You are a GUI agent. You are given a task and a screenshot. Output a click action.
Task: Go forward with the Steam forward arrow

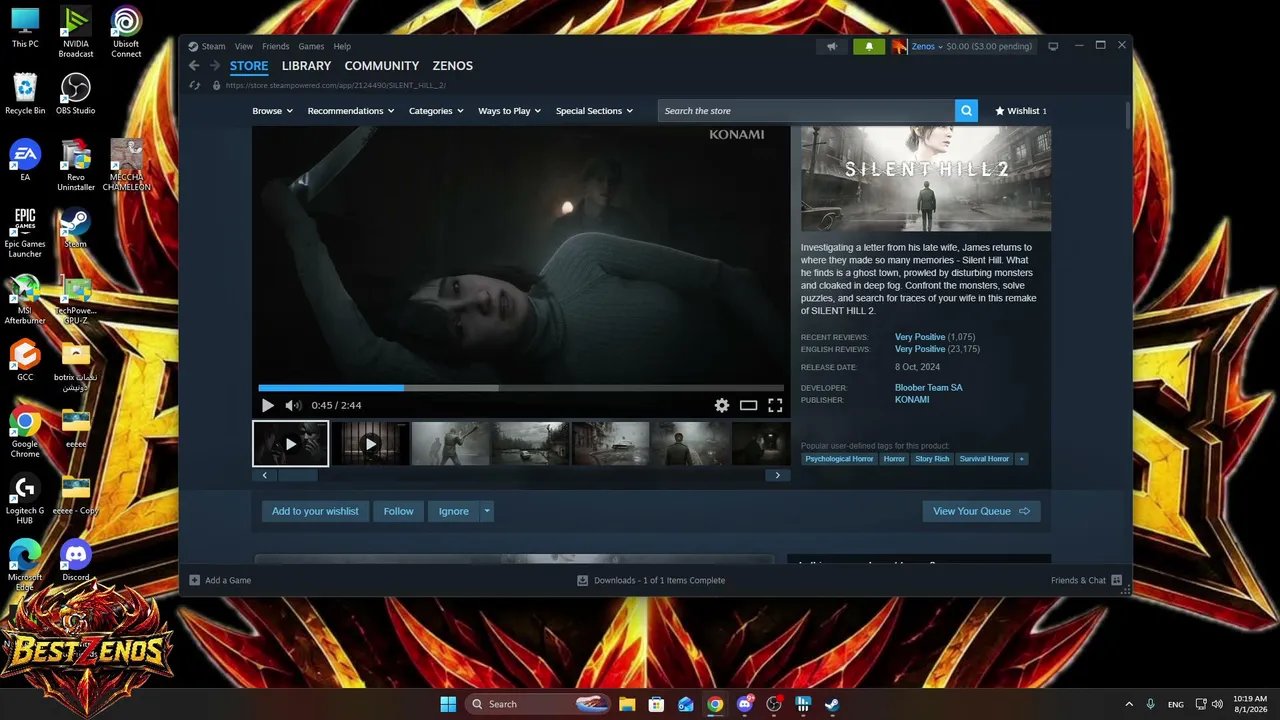[214, 66]
